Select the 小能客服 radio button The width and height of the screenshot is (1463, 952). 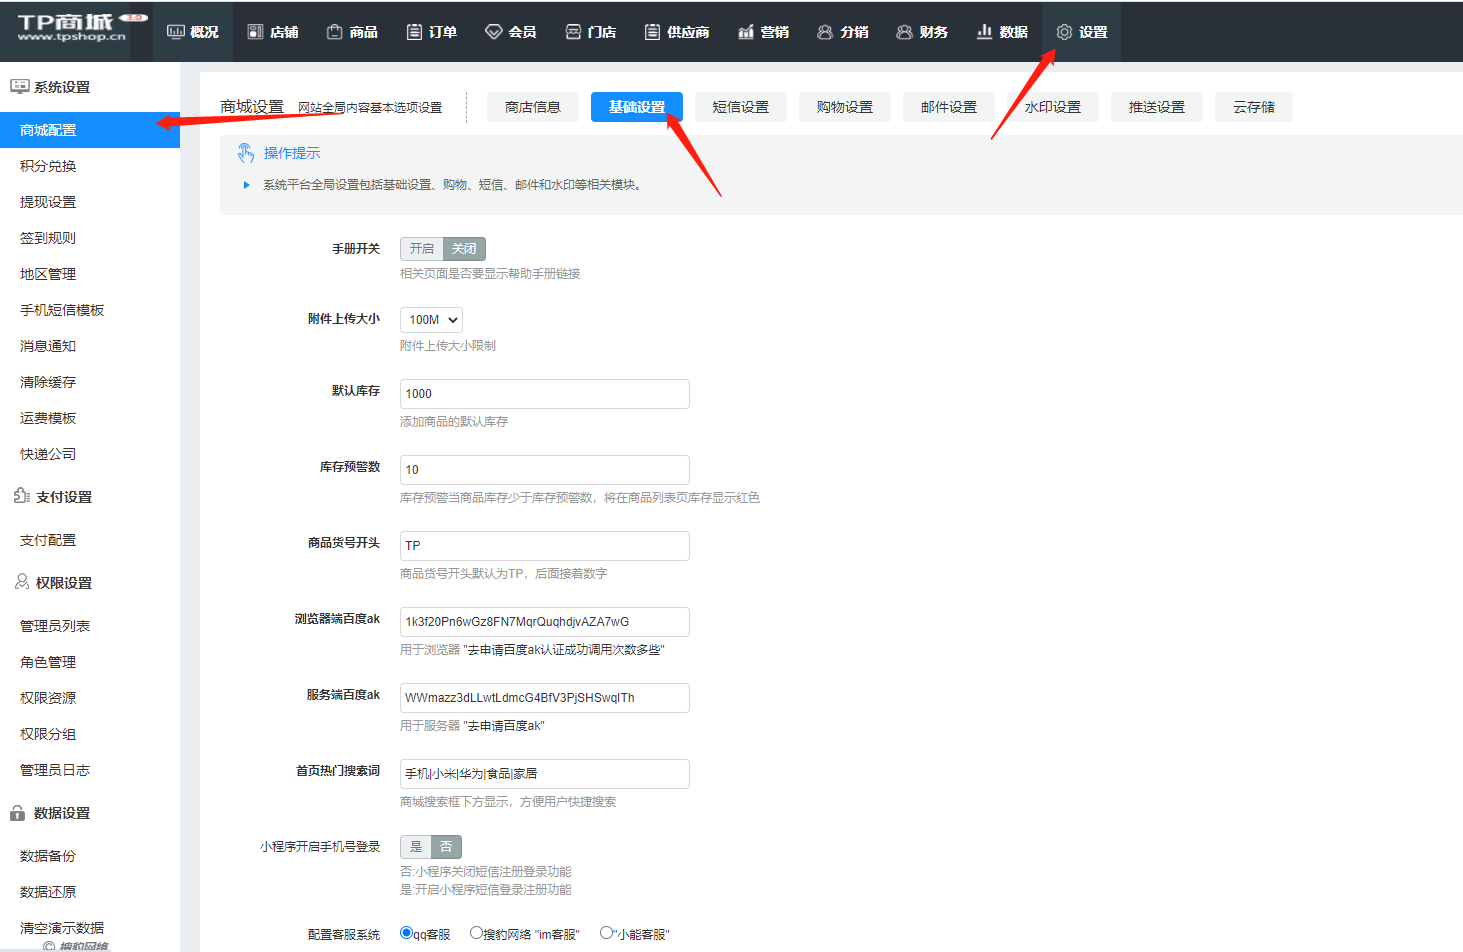[x=606, y=933]
